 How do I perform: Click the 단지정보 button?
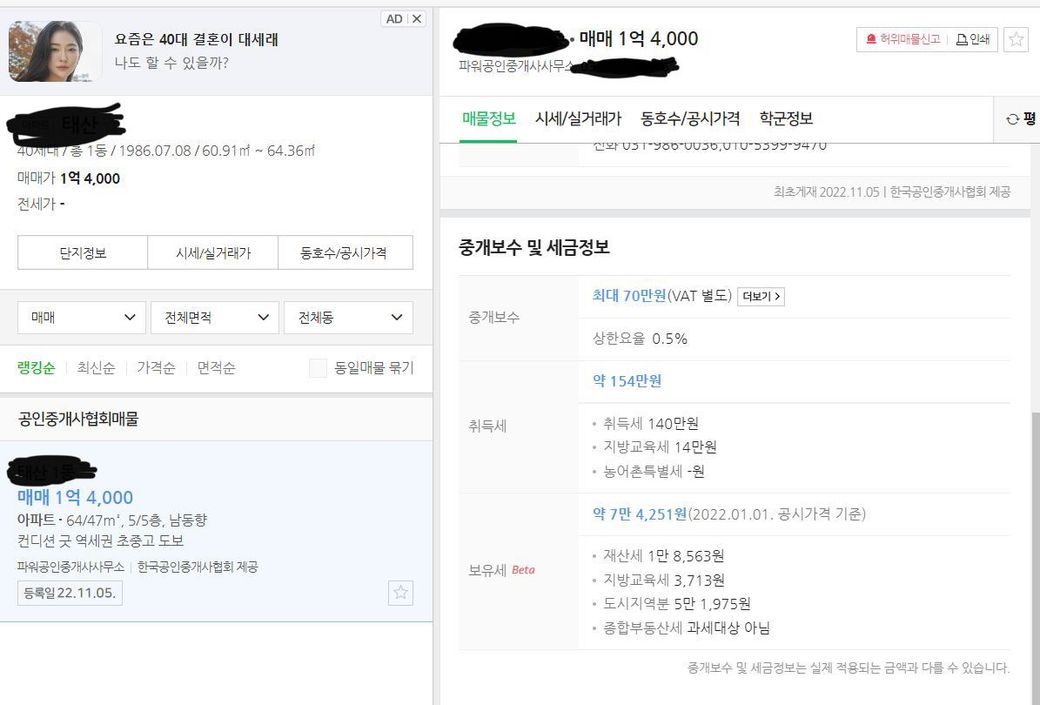(x=82, y=253)
